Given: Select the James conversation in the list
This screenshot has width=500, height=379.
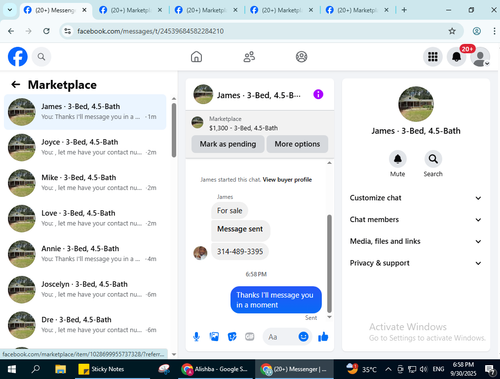Looking at the screenshot, I should [x=85, y=112].
